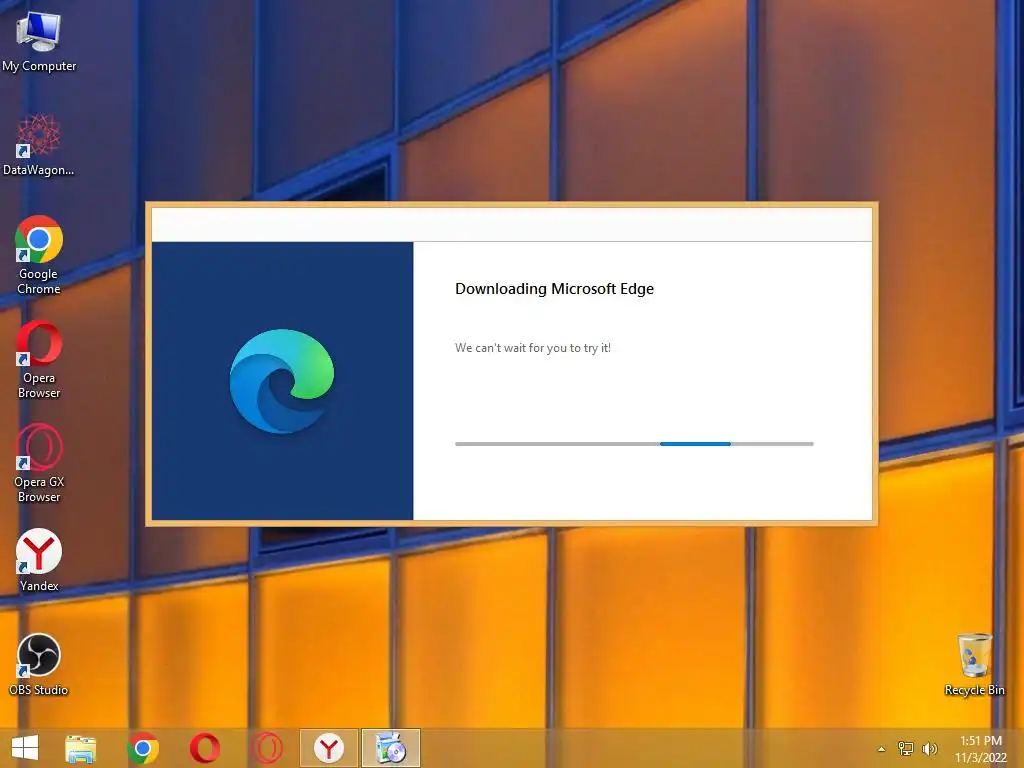Screen dimensions: 1024x768
Task: Open the Windows Start button
Action: [25, 748]
